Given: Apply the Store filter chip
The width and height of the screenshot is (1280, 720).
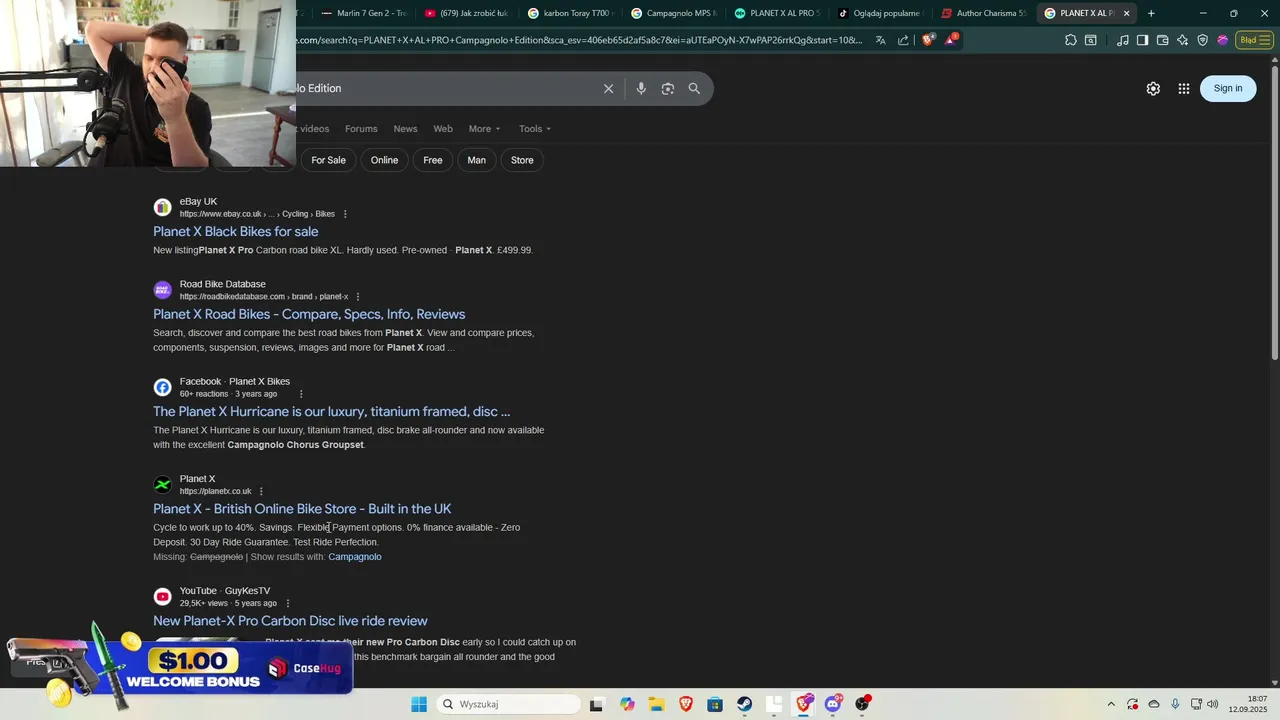Looking at the screenshot, I should [x=522, y=160].
